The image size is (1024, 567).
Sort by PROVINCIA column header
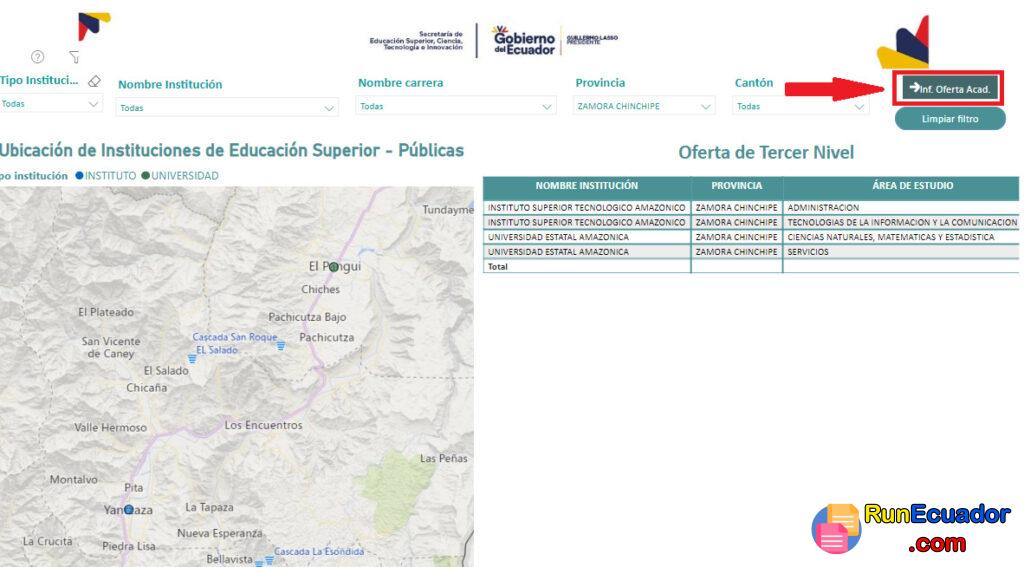[x=737, y=186]
